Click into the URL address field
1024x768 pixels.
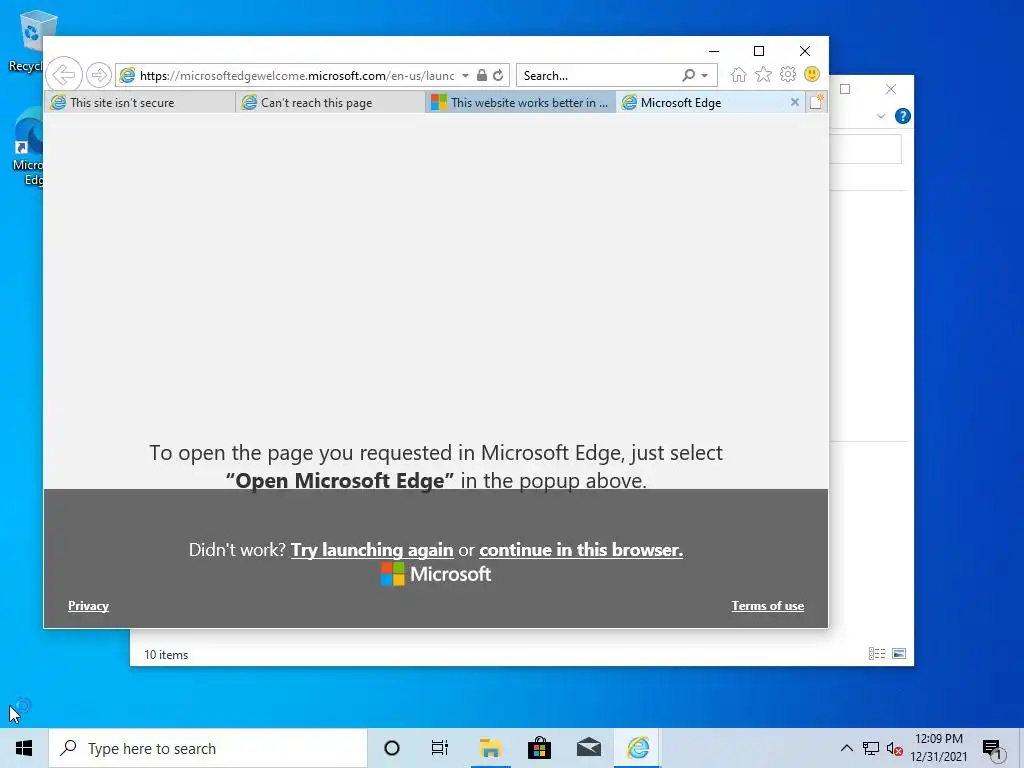pos(296,76)
